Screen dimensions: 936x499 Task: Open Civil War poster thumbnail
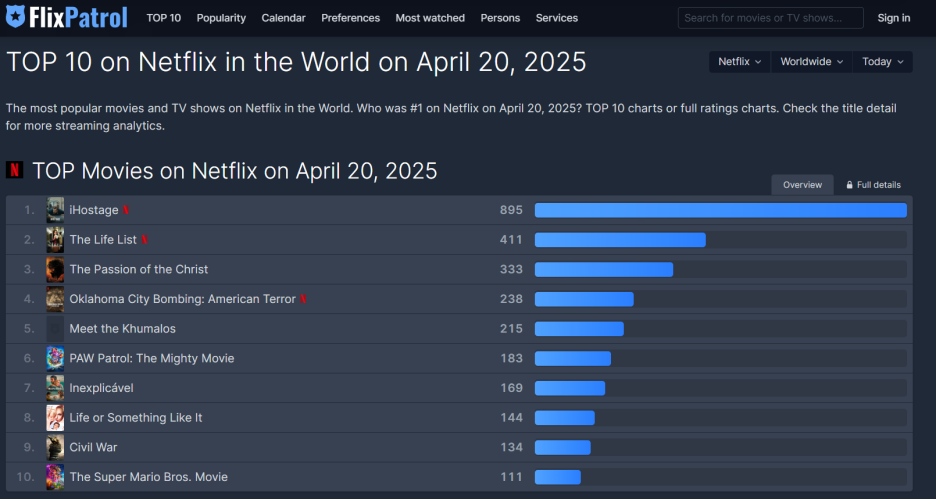55,447
